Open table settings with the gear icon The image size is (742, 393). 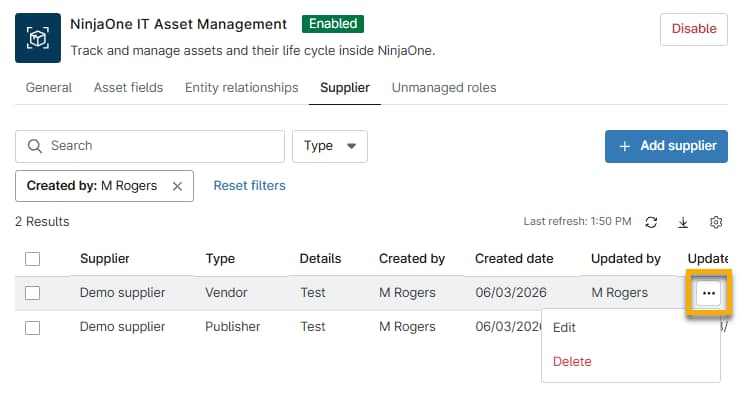(x=716, y=222)
